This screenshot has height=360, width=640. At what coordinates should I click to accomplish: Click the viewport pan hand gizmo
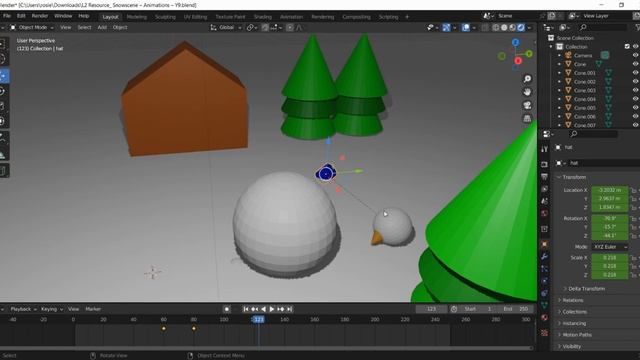point(527,92)
